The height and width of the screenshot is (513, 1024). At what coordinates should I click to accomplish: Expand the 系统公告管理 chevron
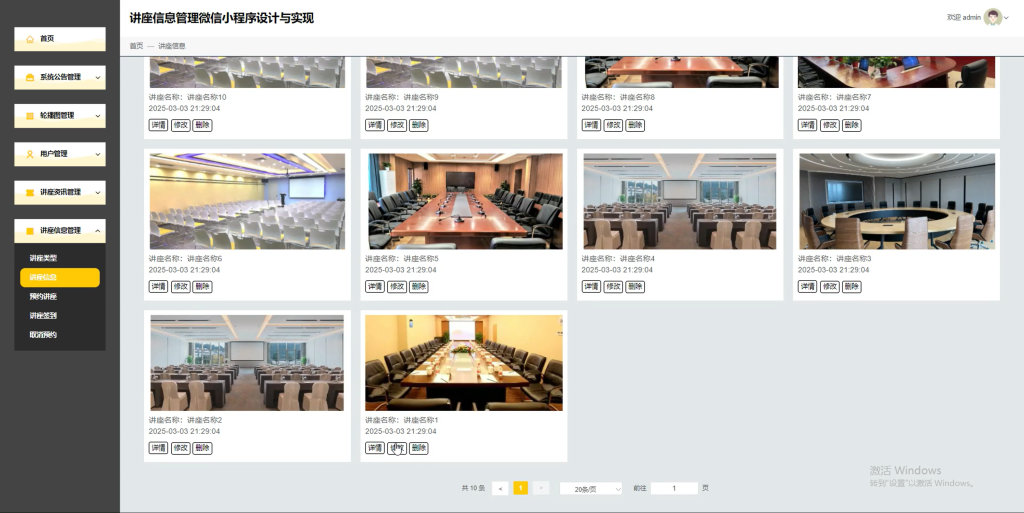(x=98, y=78)
